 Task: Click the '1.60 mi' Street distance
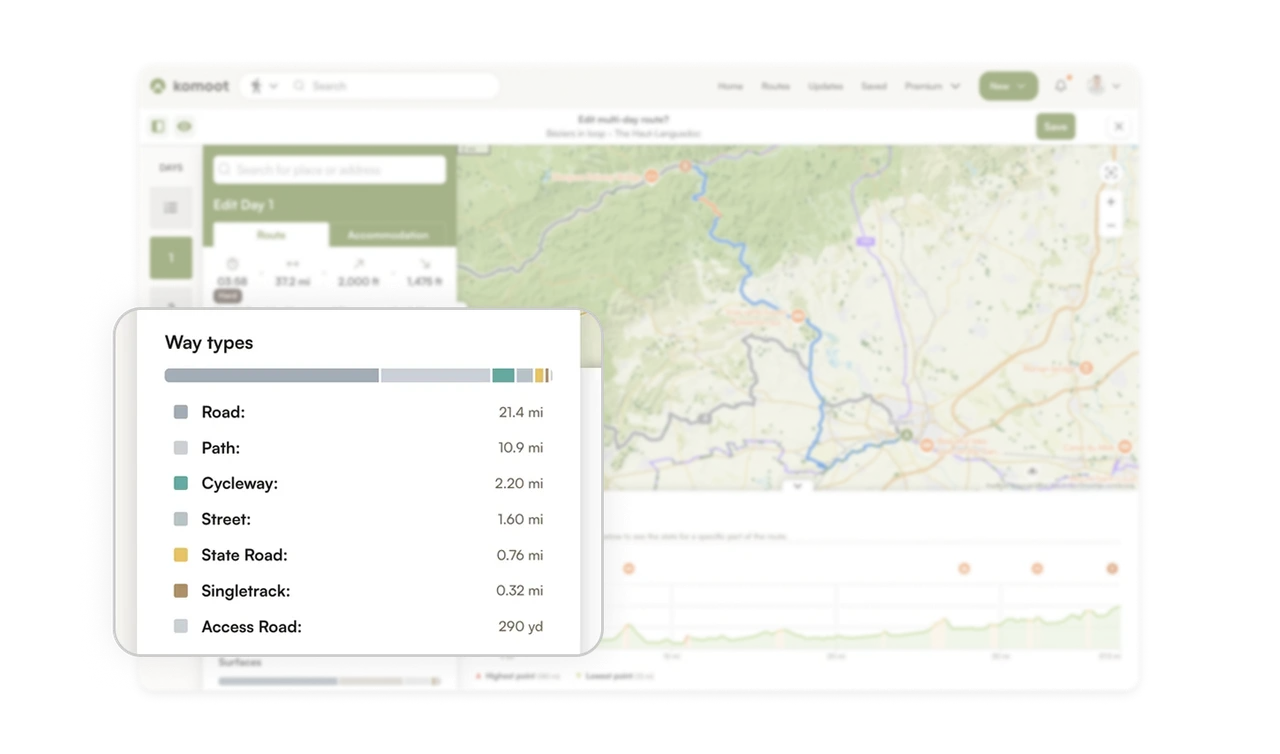pos(520,519)
